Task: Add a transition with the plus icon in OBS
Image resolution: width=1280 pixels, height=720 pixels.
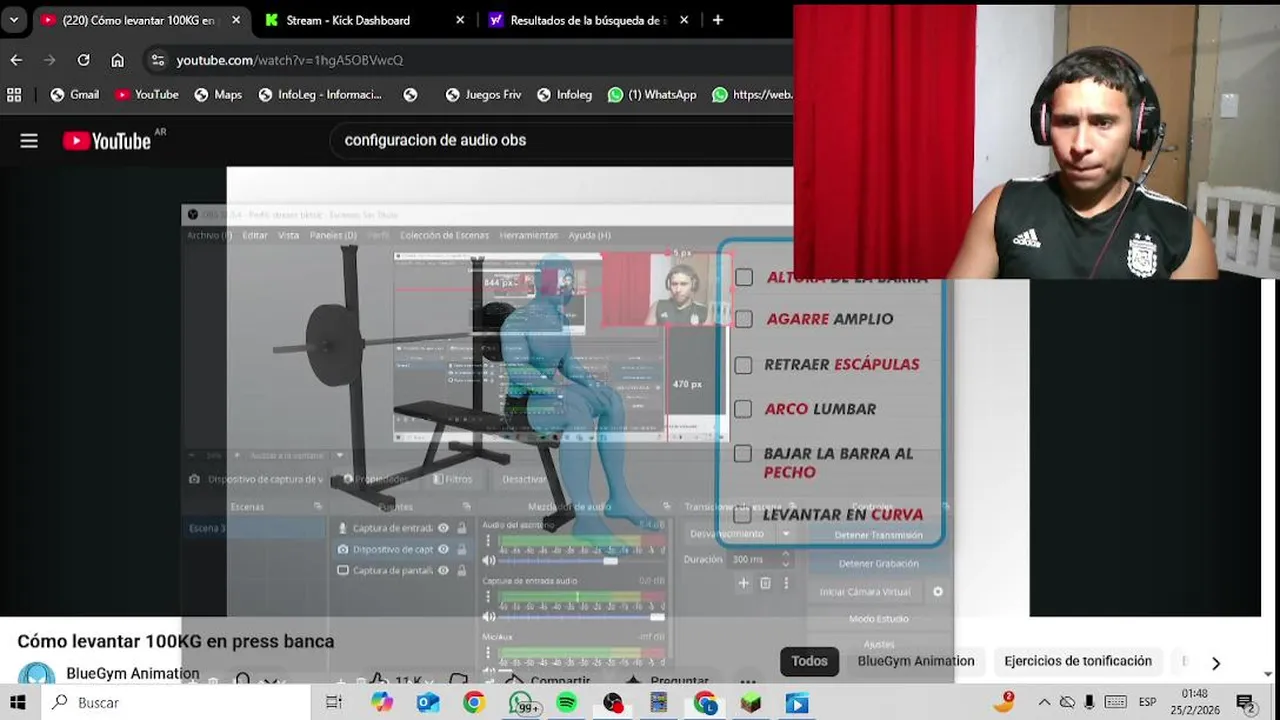Action: pyautogui.click(x=743, y=583)
